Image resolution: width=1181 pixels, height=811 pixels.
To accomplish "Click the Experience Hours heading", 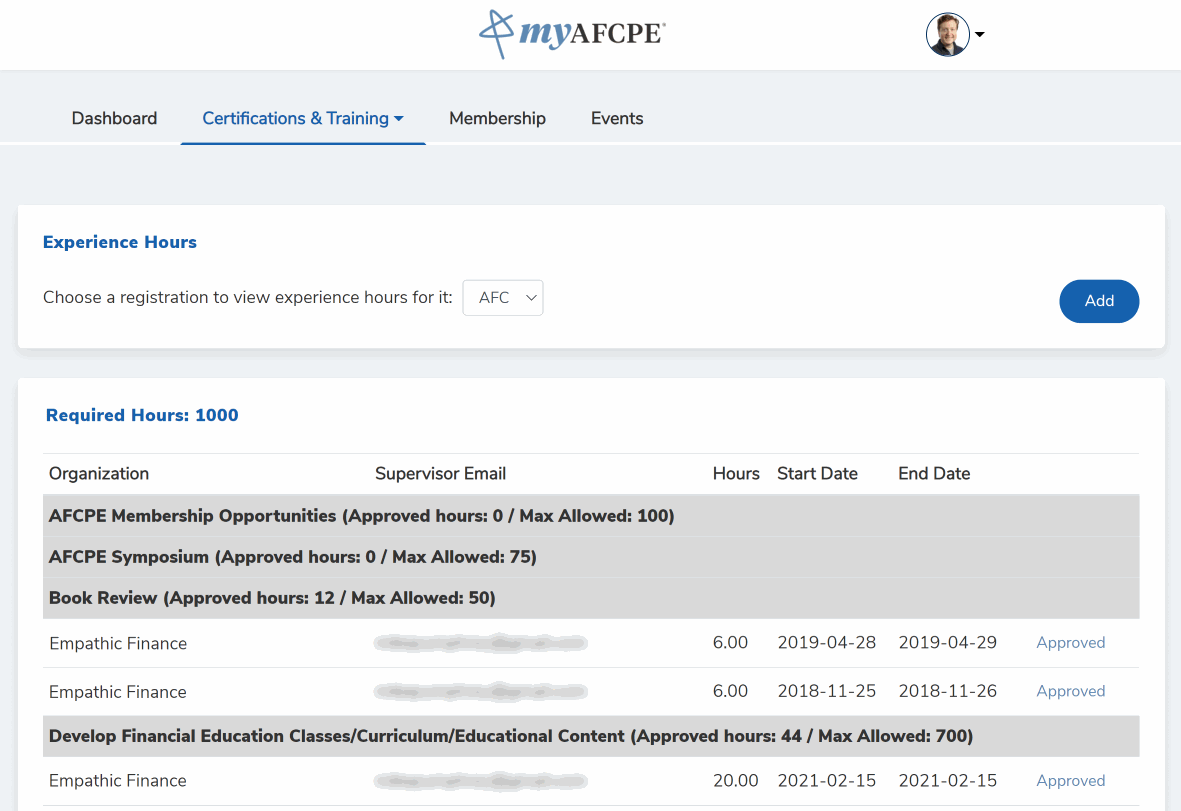I will coord(119,242).
